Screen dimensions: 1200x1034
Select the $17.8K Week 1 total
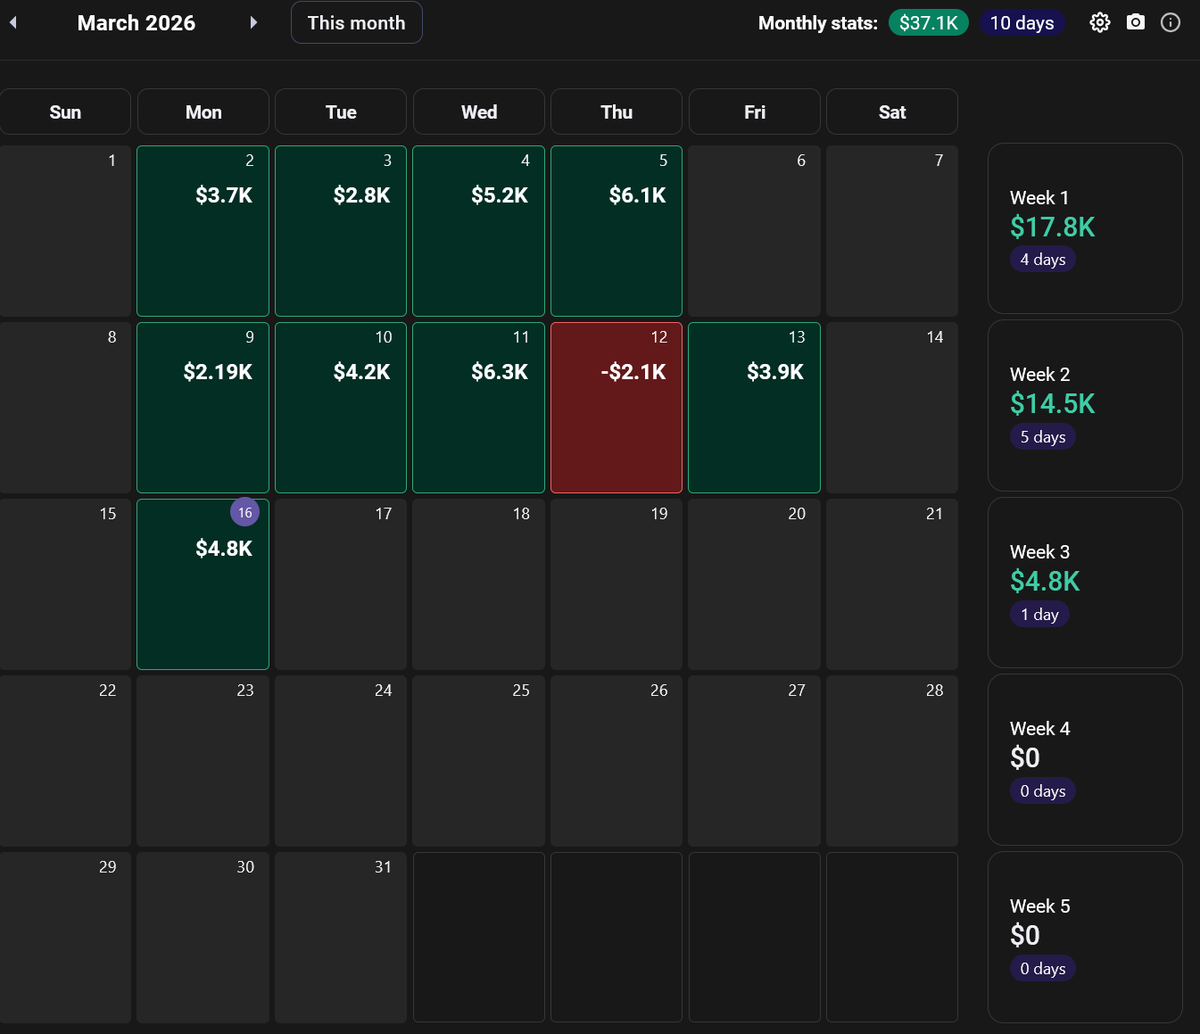click(1053, 227)
